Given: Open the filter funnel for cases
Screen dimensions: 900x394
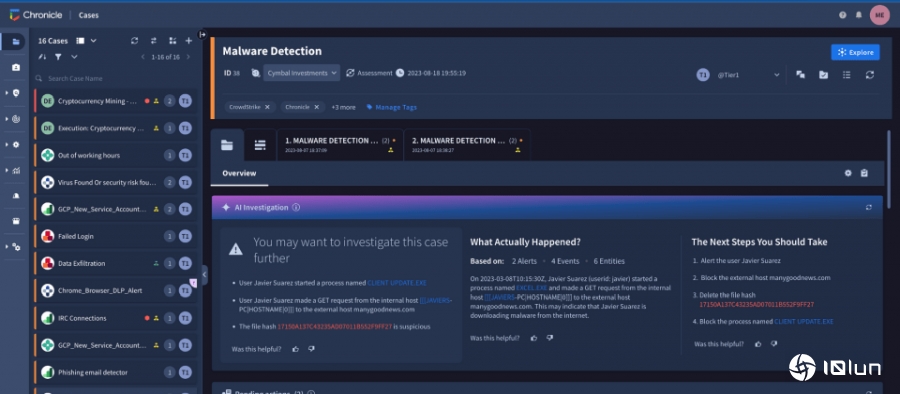Looking at the screenshot, I should click(x=58, y=57).
